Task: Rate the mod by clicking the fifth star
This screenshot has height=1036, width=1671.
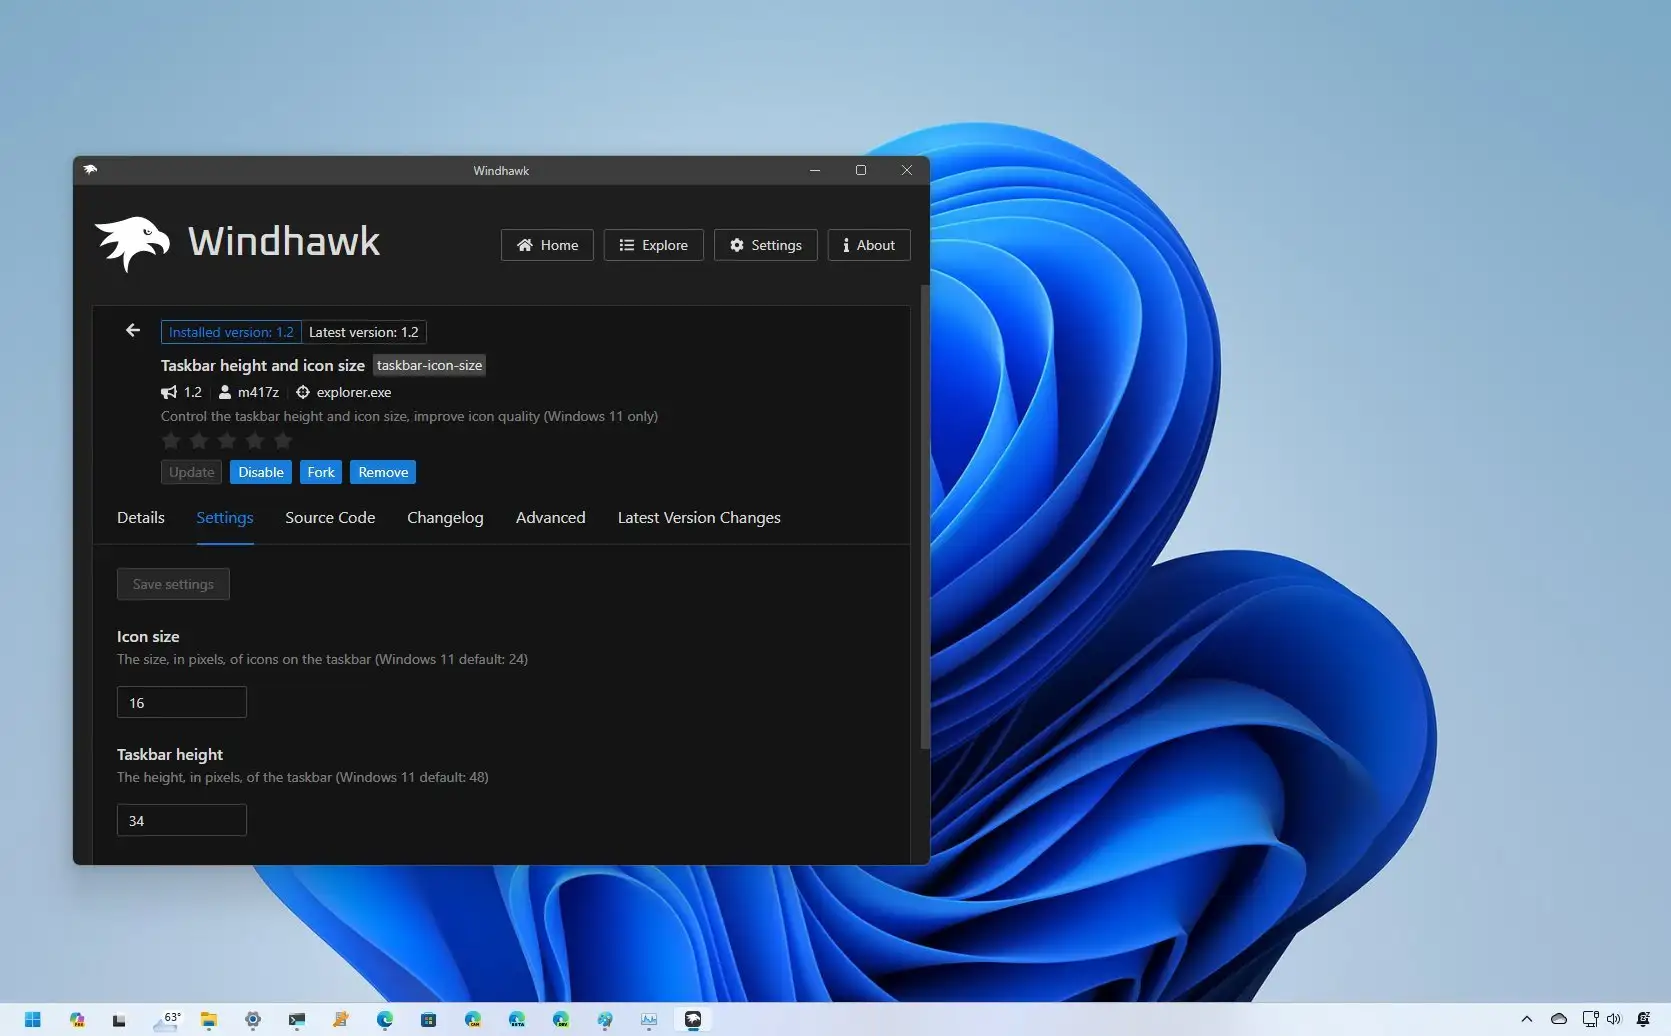Action: tap(283, 440)
